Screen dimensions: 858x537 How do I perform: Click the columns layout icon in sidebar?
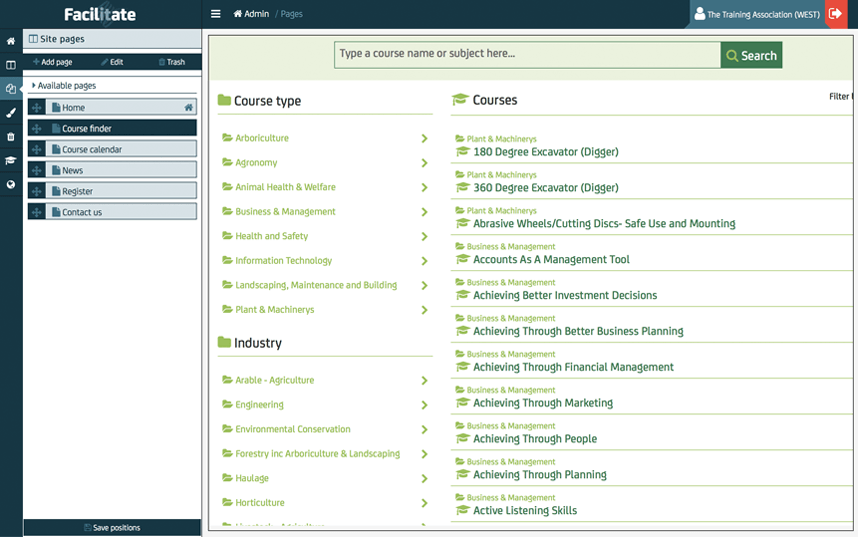[x=11, y=65]
